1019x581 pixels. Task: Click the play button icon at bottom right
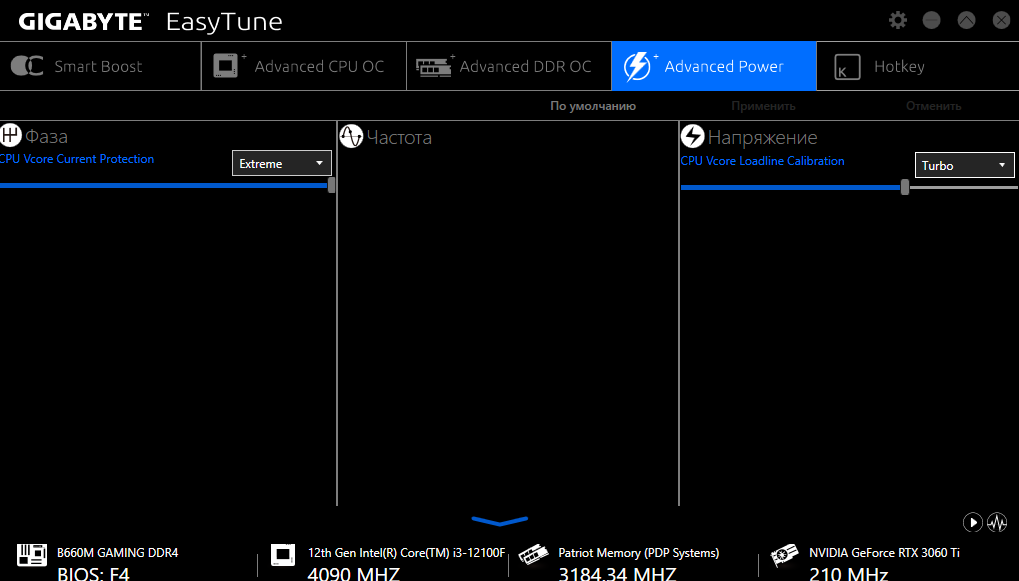click(x=972, y=523)
